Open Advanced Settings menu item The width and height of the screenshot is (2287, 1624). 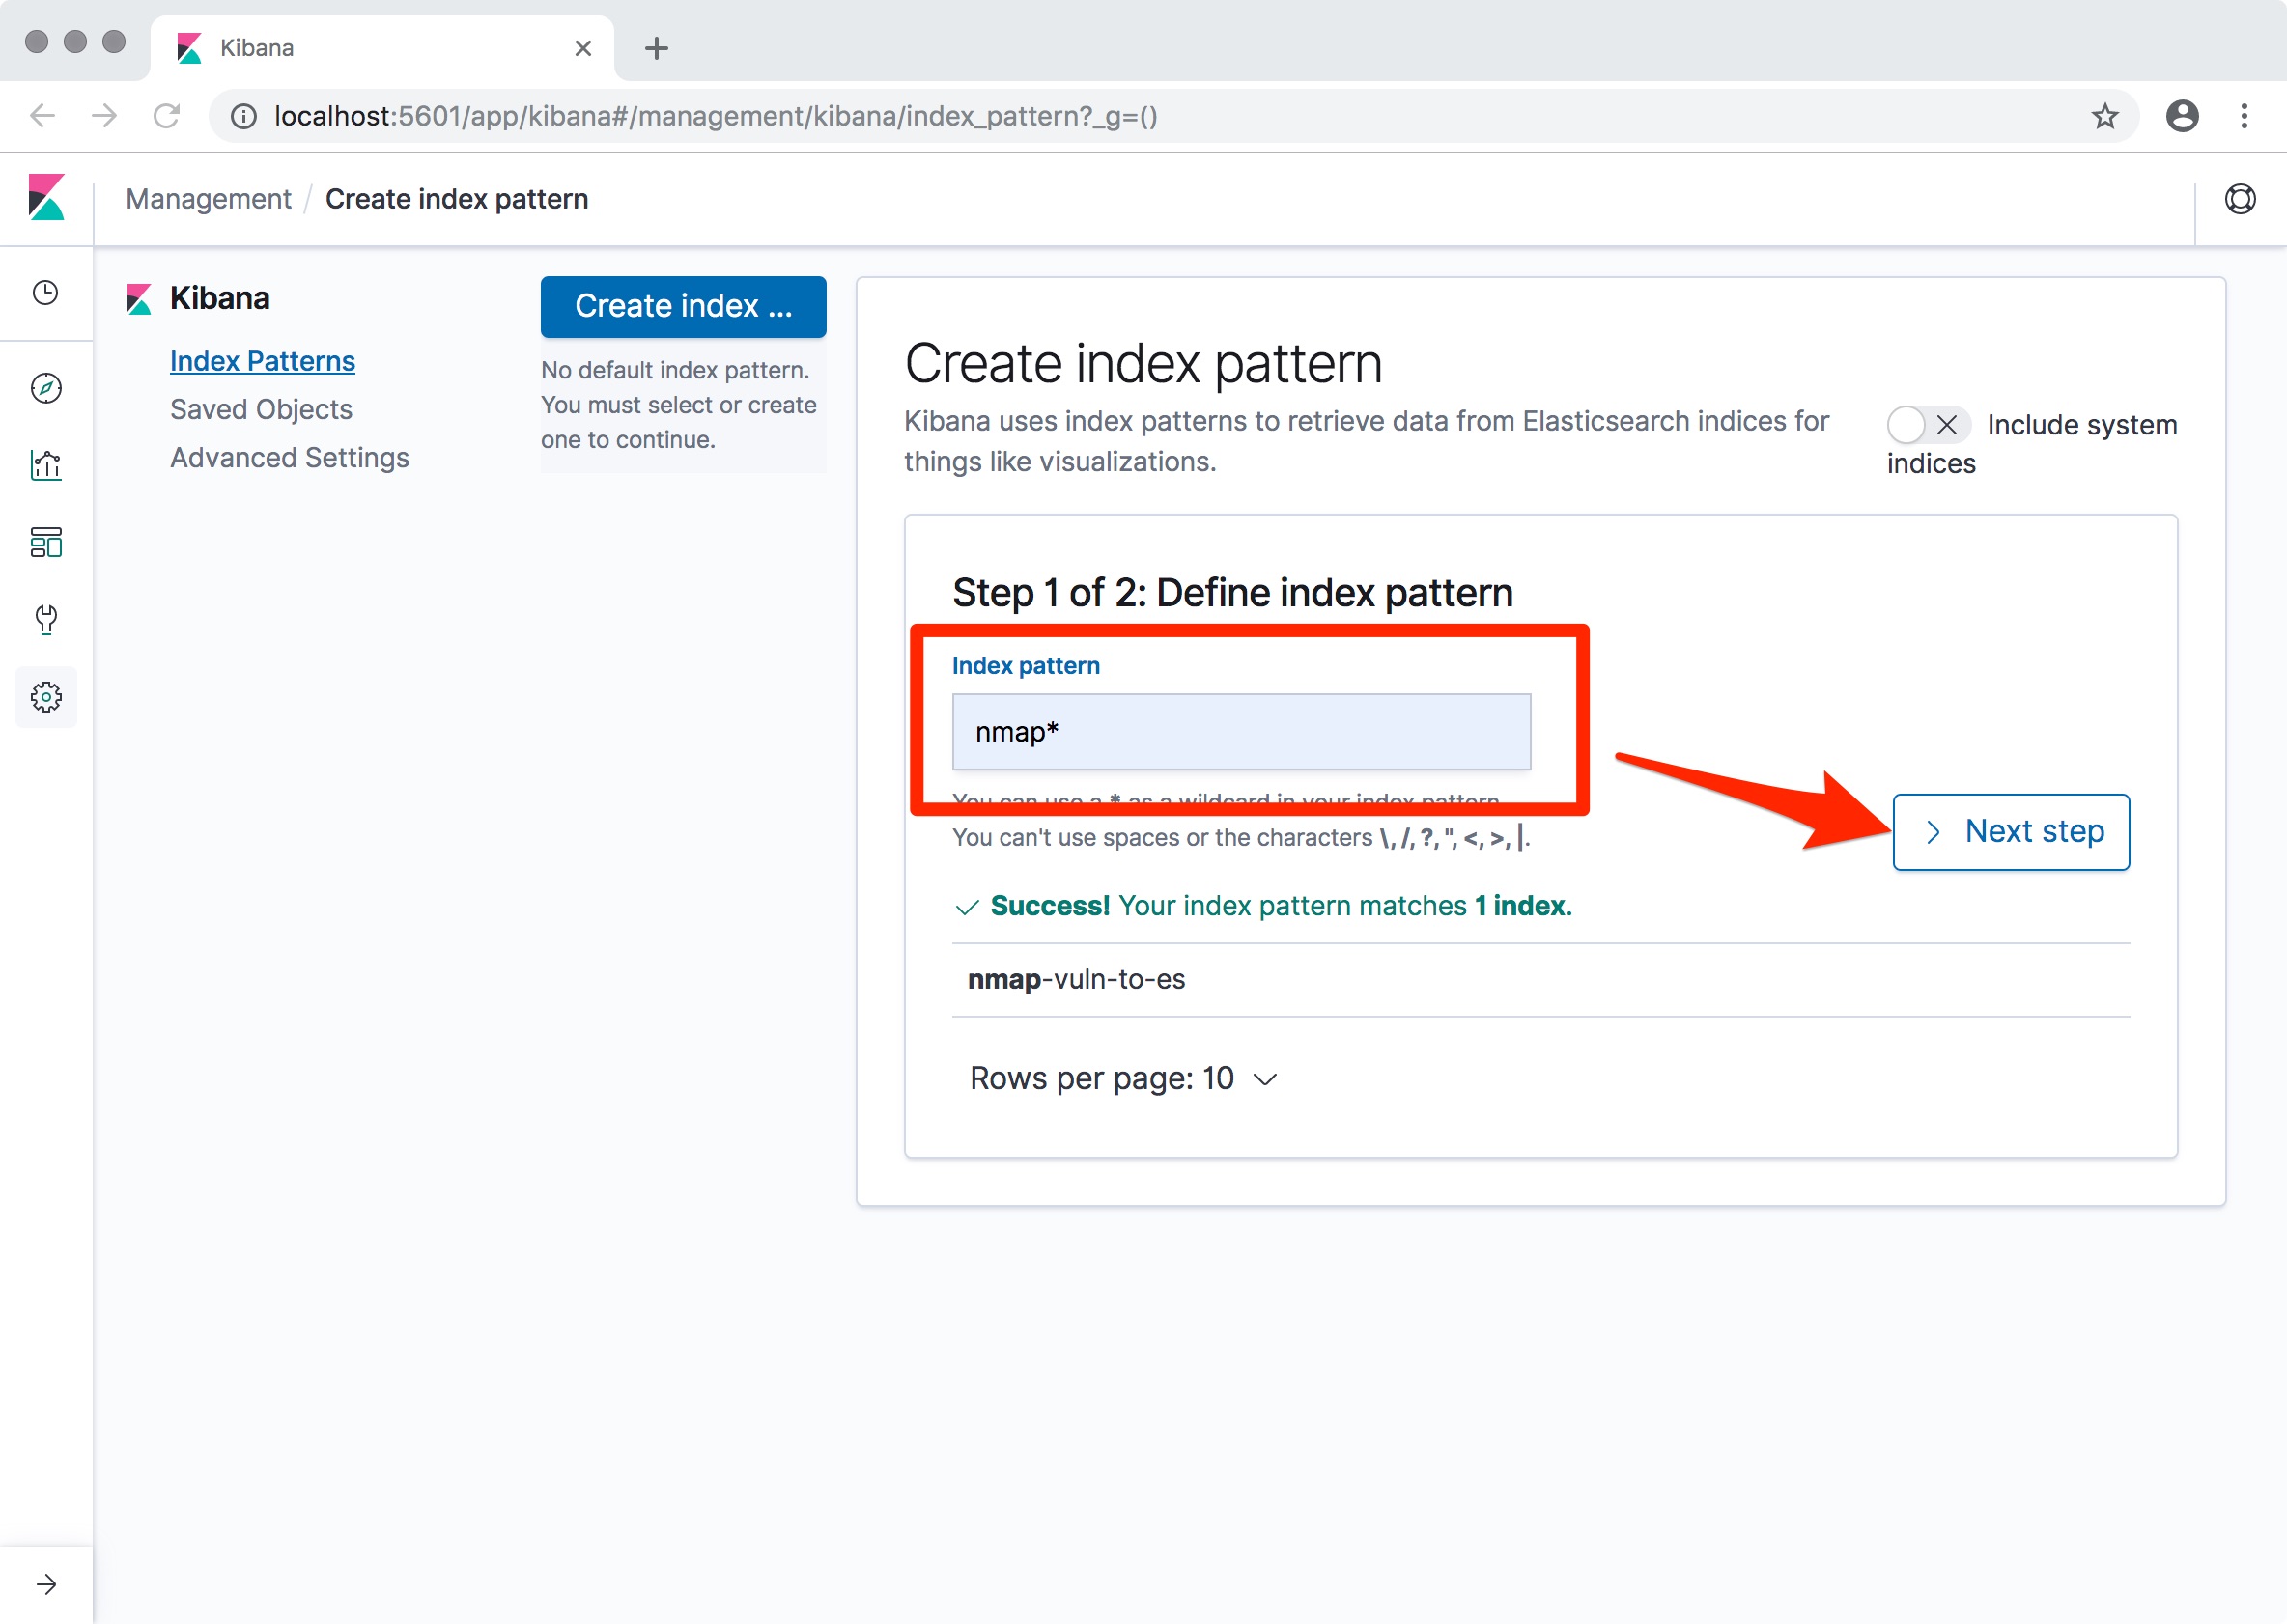[x=289, y=457]
